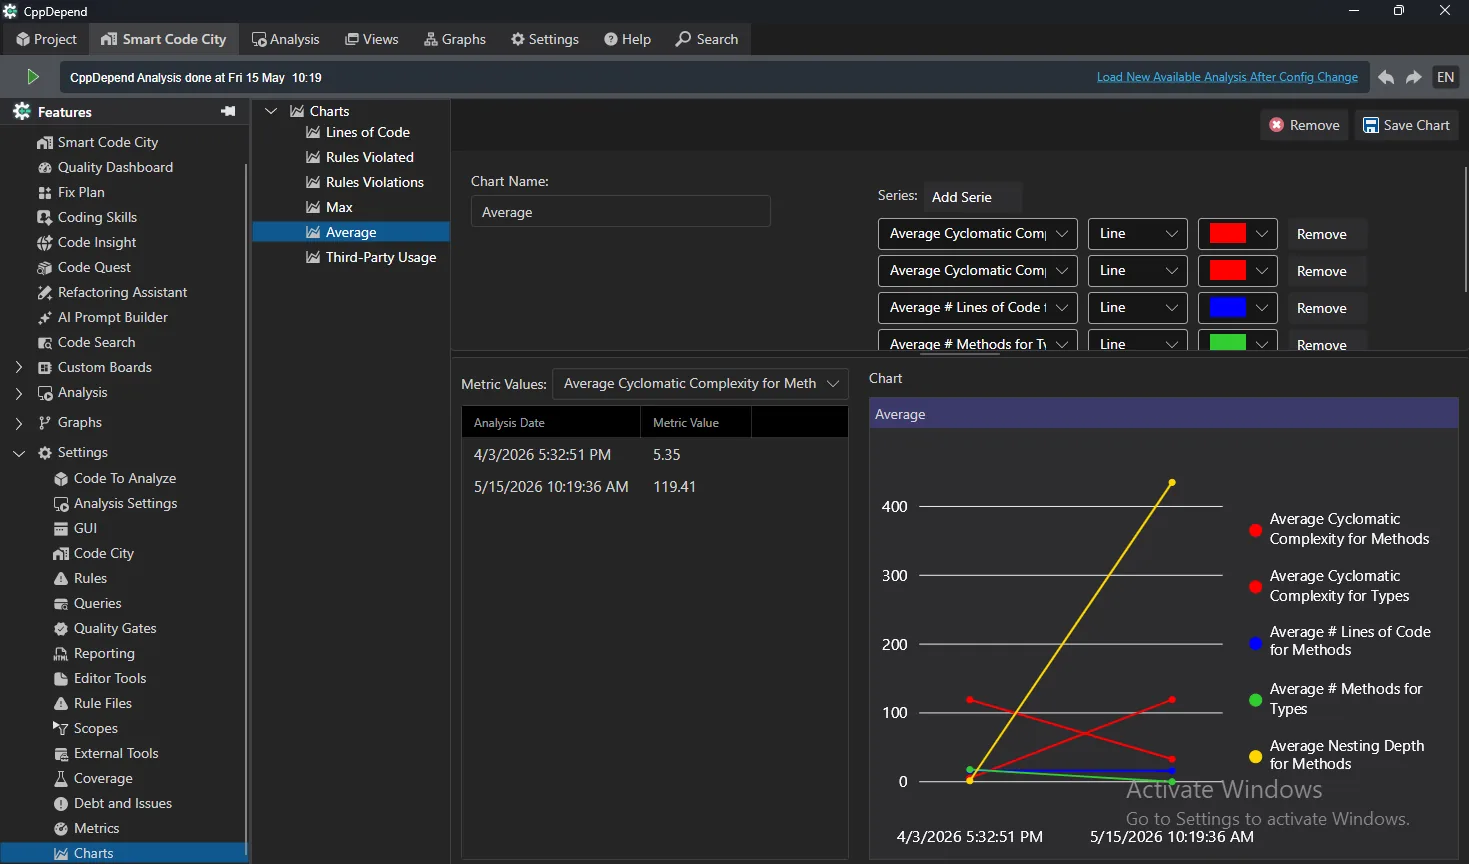Open the top Settings menu
Screen dimensions: 1469x864
544,39
